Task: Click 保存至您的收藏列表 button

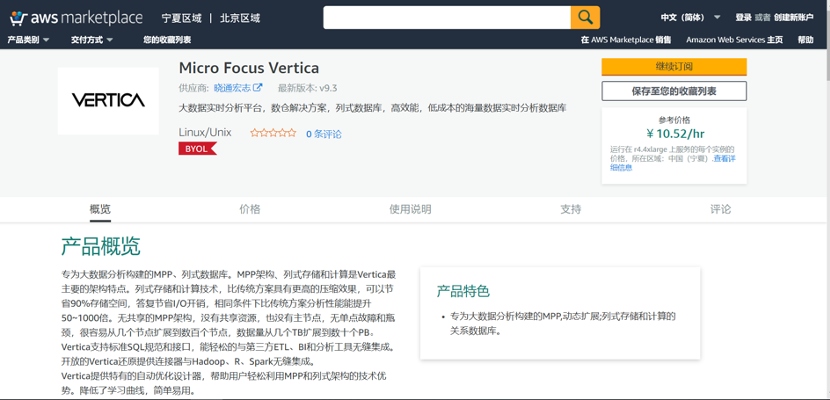Action: click(x=674, y=91)
